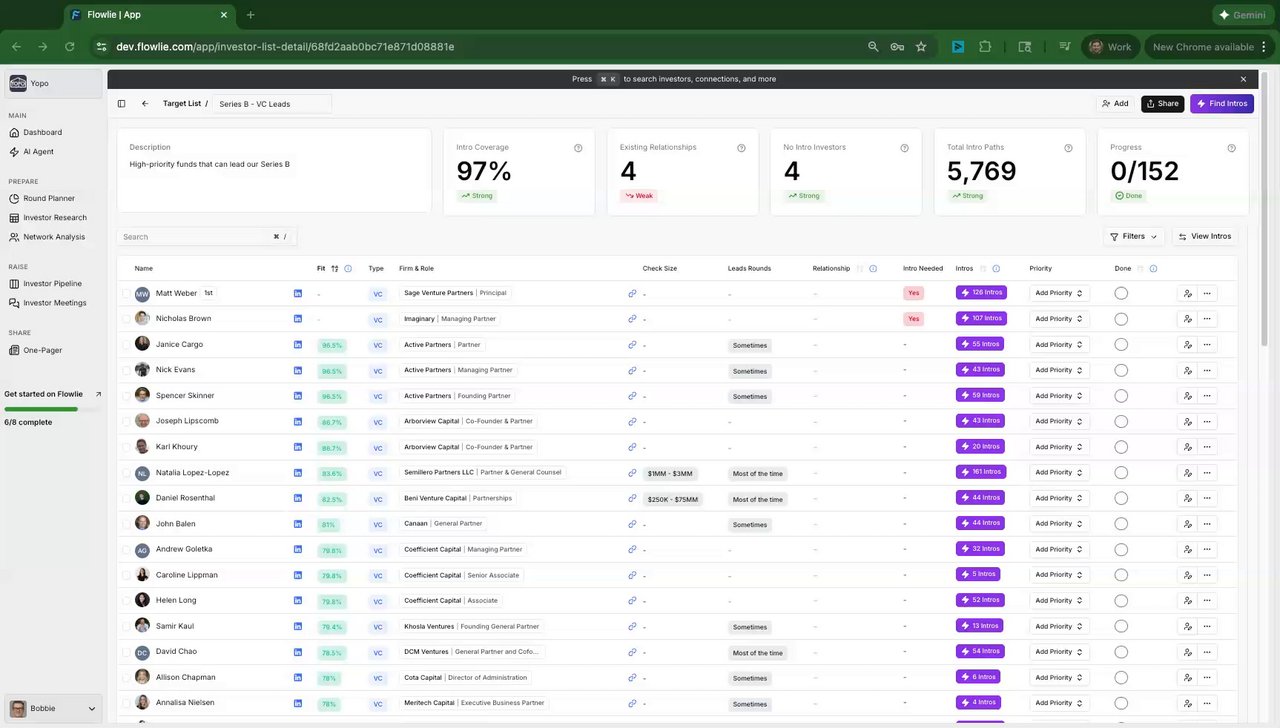Open Add Priority dropdown for Nick Evans
This screenshot has width=1280, height=728.
click(x=1059, y=370)
